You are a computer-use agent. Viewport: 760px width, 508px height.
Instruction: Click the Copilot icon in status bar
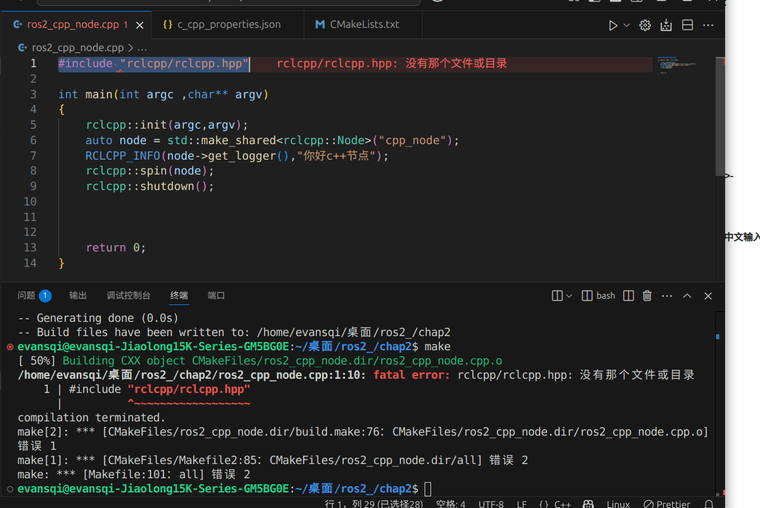point(588,504)
